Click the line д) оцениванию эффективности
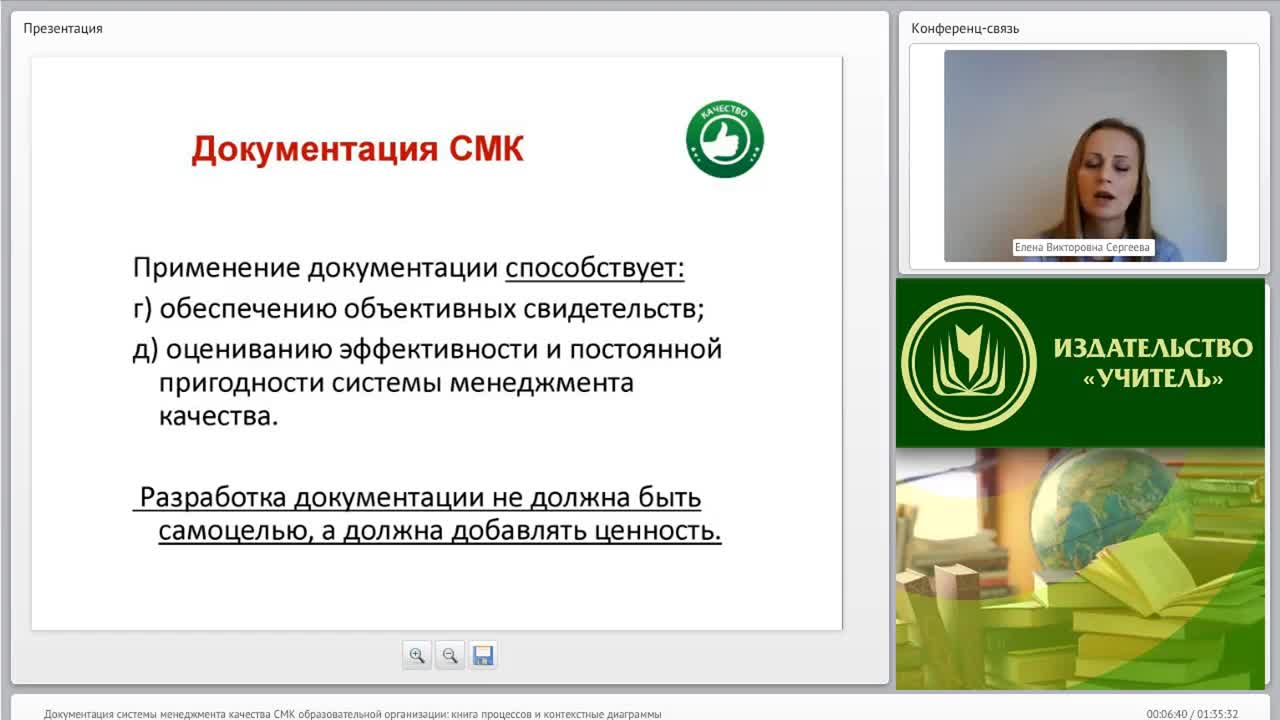This screenshot has height=720, width=1280. (x=428, y=382)
